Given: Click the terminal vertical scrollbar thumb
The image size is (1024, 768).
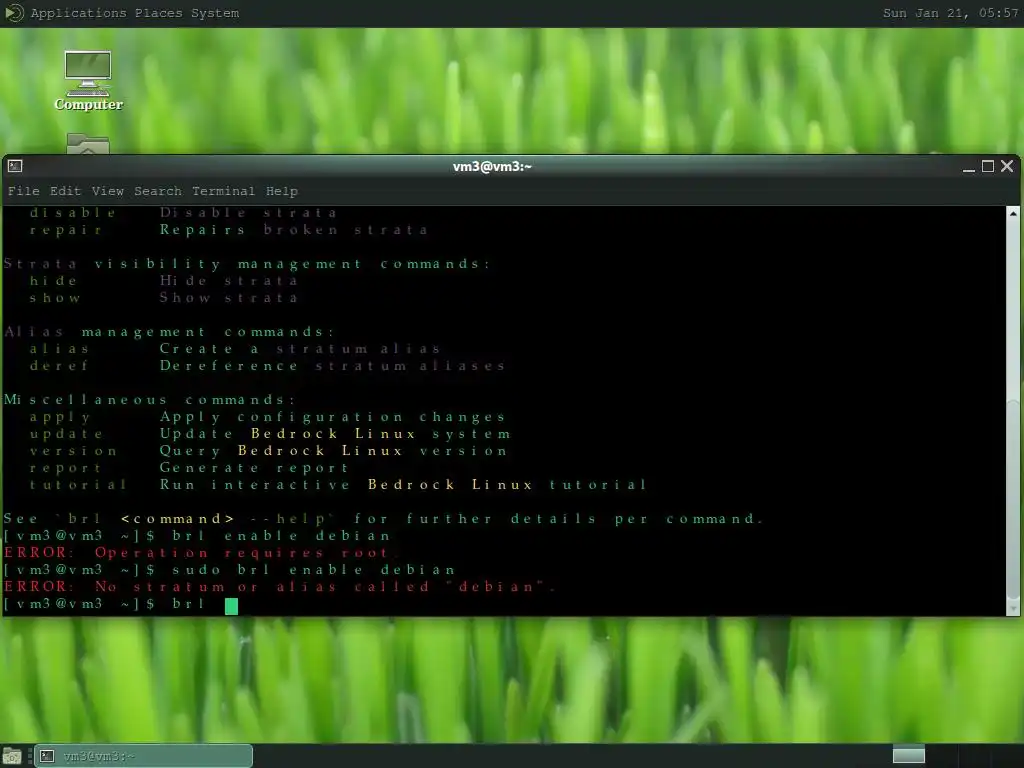Looking at the screenshot, I should click(x=1013, y=500).
